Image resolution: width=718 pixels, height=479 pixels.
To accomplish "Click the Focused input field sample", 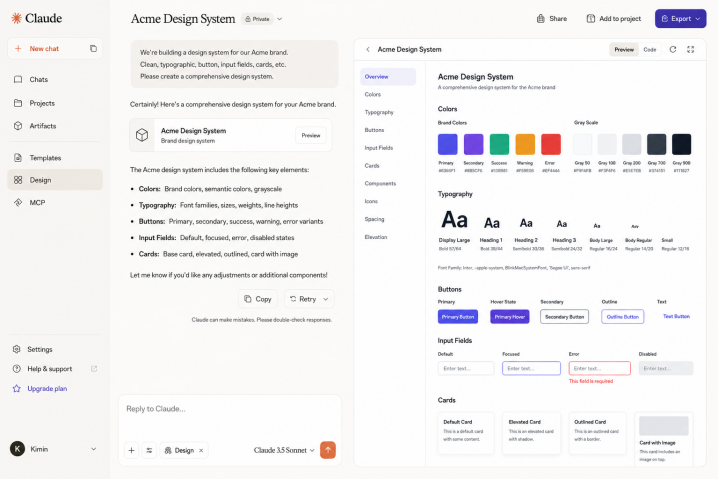I will coord(531,369).
